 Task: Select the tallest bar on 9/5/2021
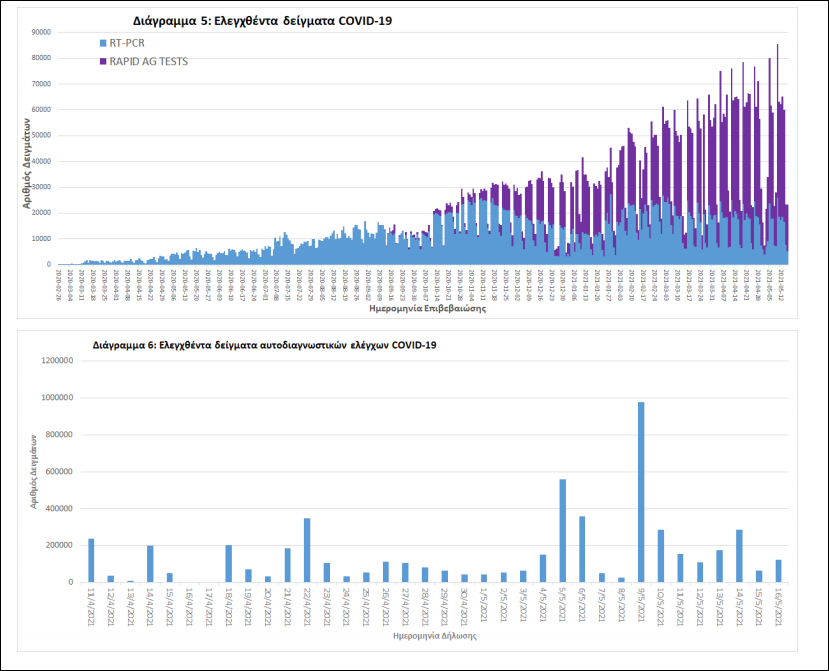click(641, 491)
